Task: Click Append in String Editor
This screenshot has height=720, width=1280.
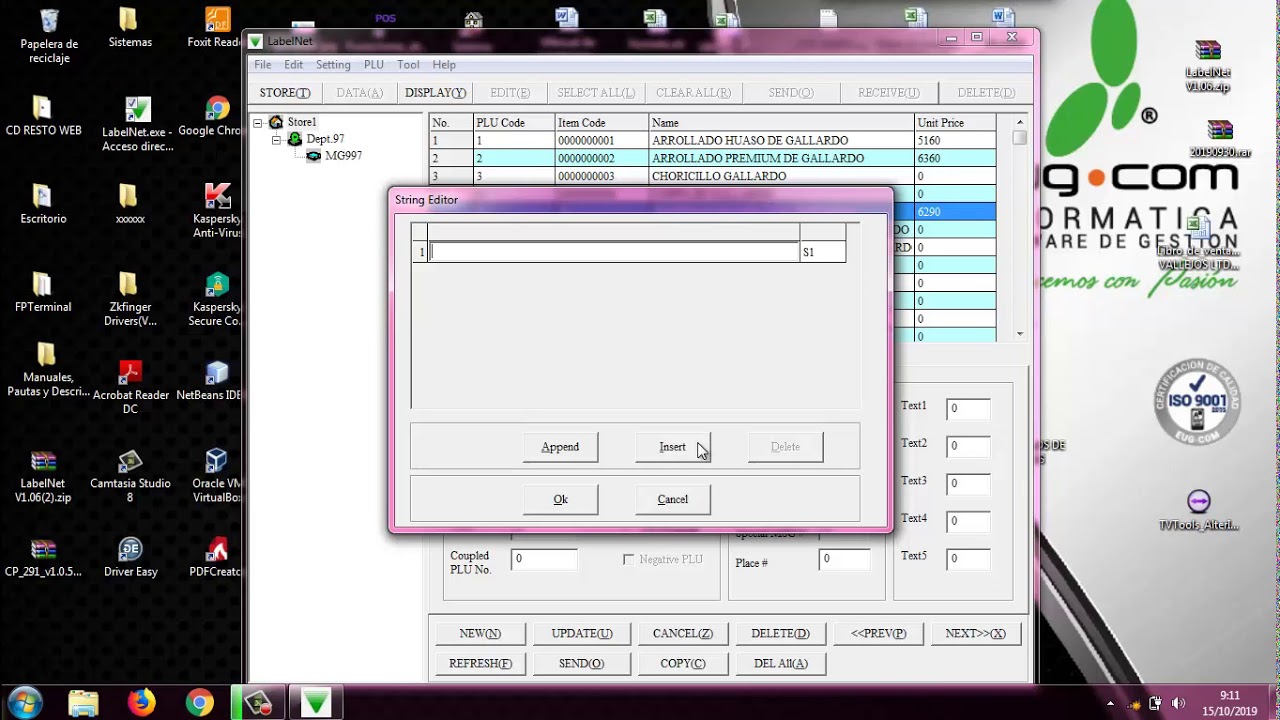Action: 560,447
